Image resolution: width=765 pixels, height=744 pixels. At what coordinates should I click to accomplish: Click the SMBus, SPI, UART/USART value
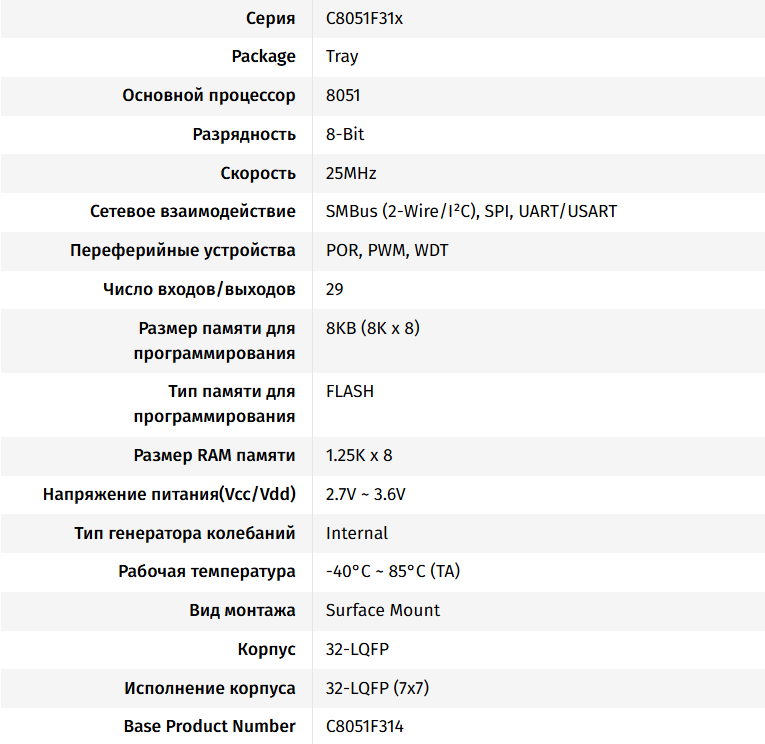point(471,211)
